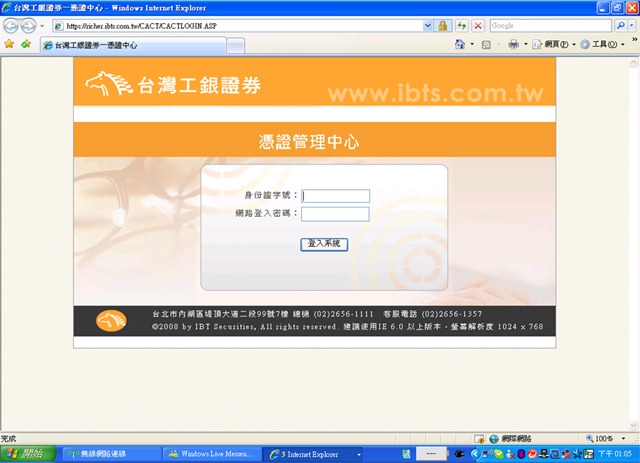Screen dimensions: 640x463
Task: Open the recent pages dropdown beside Forward
Action: tap(42, 26)
